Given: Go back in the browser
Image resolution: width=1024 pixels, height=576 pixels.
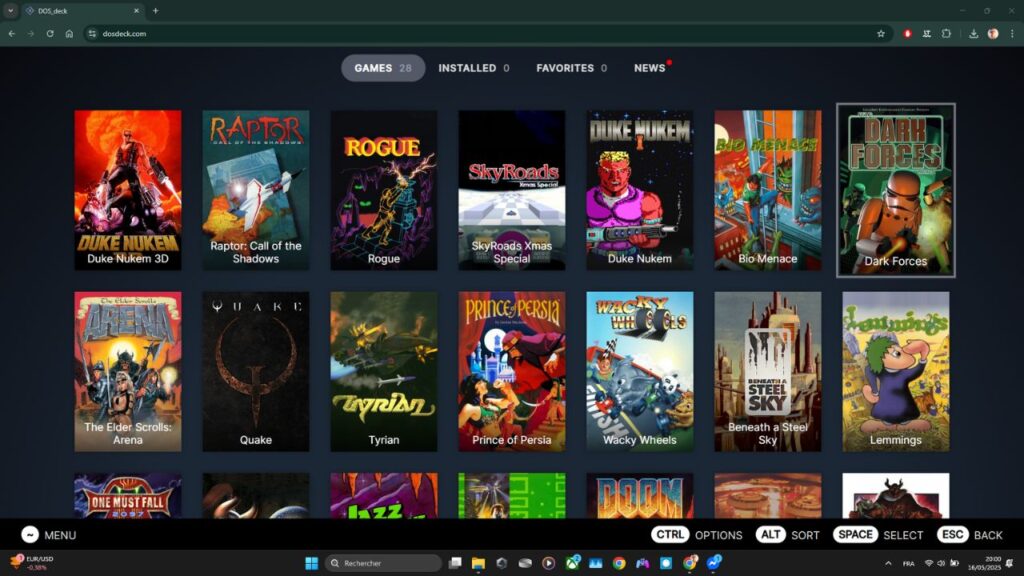Looking at the screenshot, I should [x=12, y=33].
